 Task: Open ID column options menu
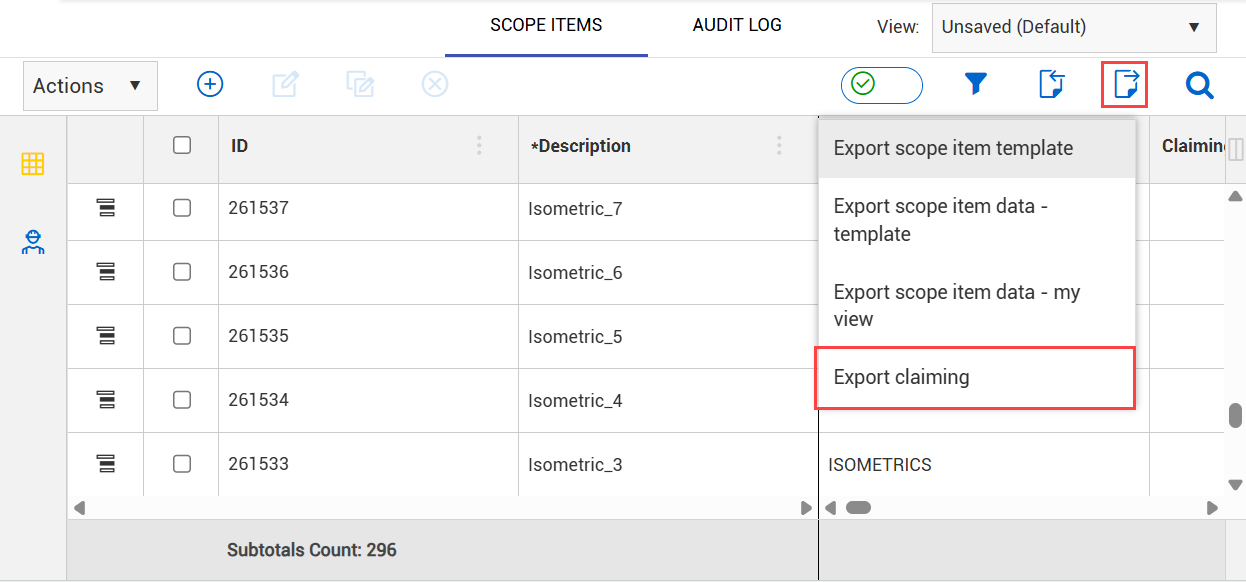click(479, 146)
